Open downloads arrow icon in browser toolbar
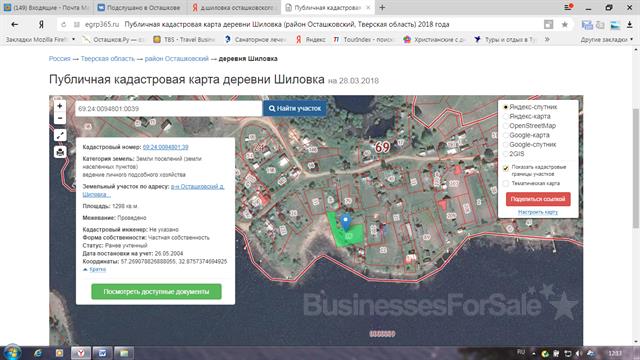640x360 pixels. [630, 24]
